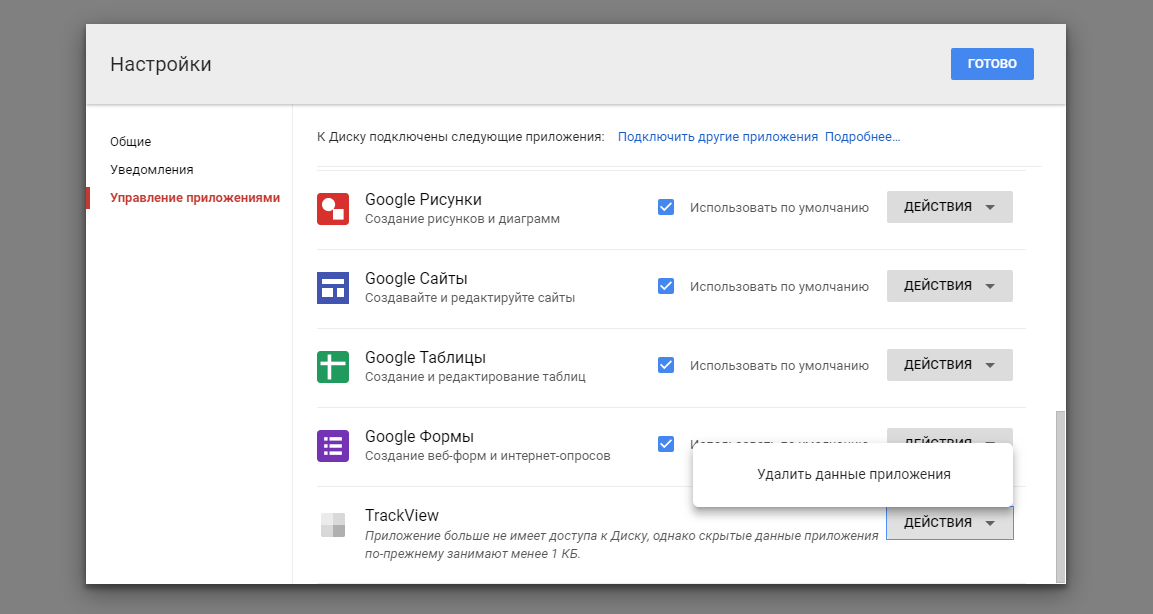Switch to Уведомления settings tab

[151, 170]
